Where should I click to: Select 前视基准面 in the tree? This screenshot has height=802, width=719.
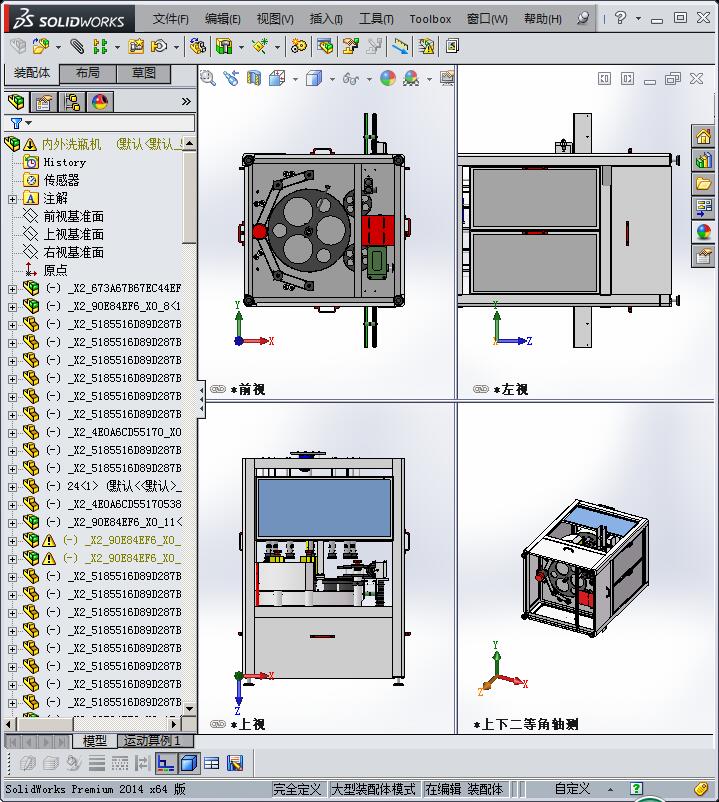(73, 216)
